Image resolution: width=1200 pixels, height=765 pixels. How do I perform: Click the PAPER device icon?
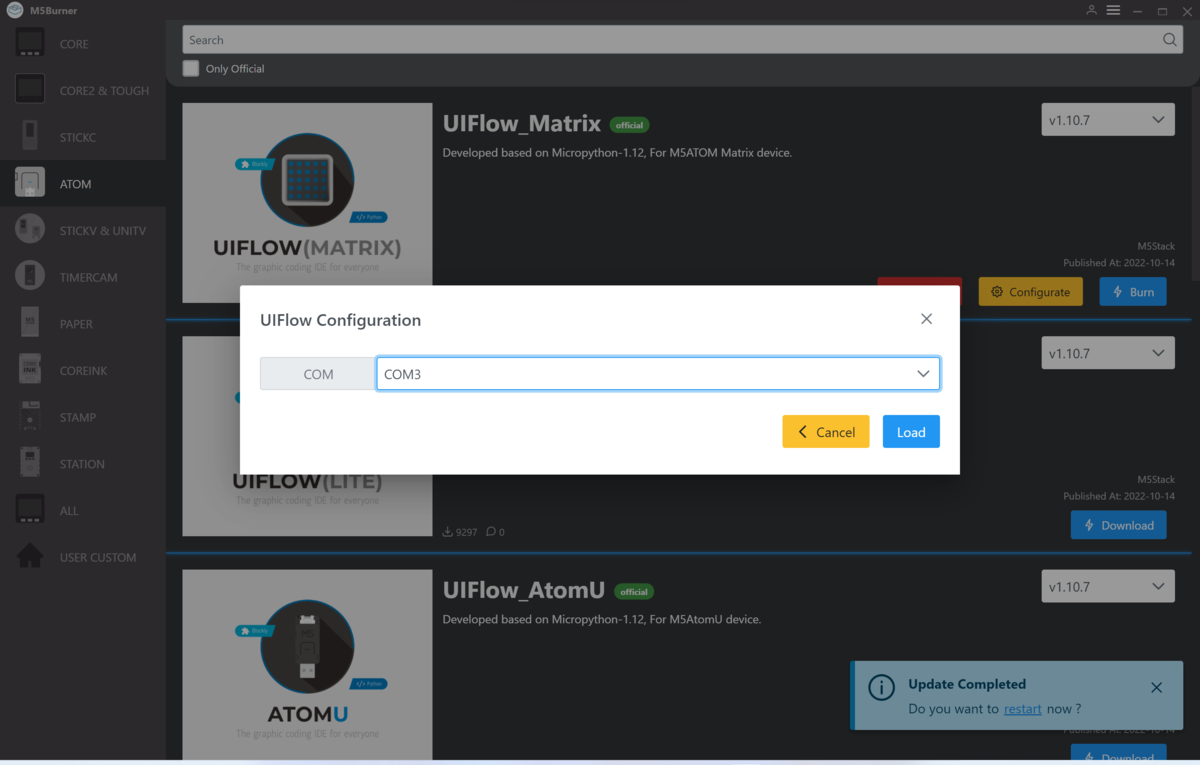coord(30,323)
